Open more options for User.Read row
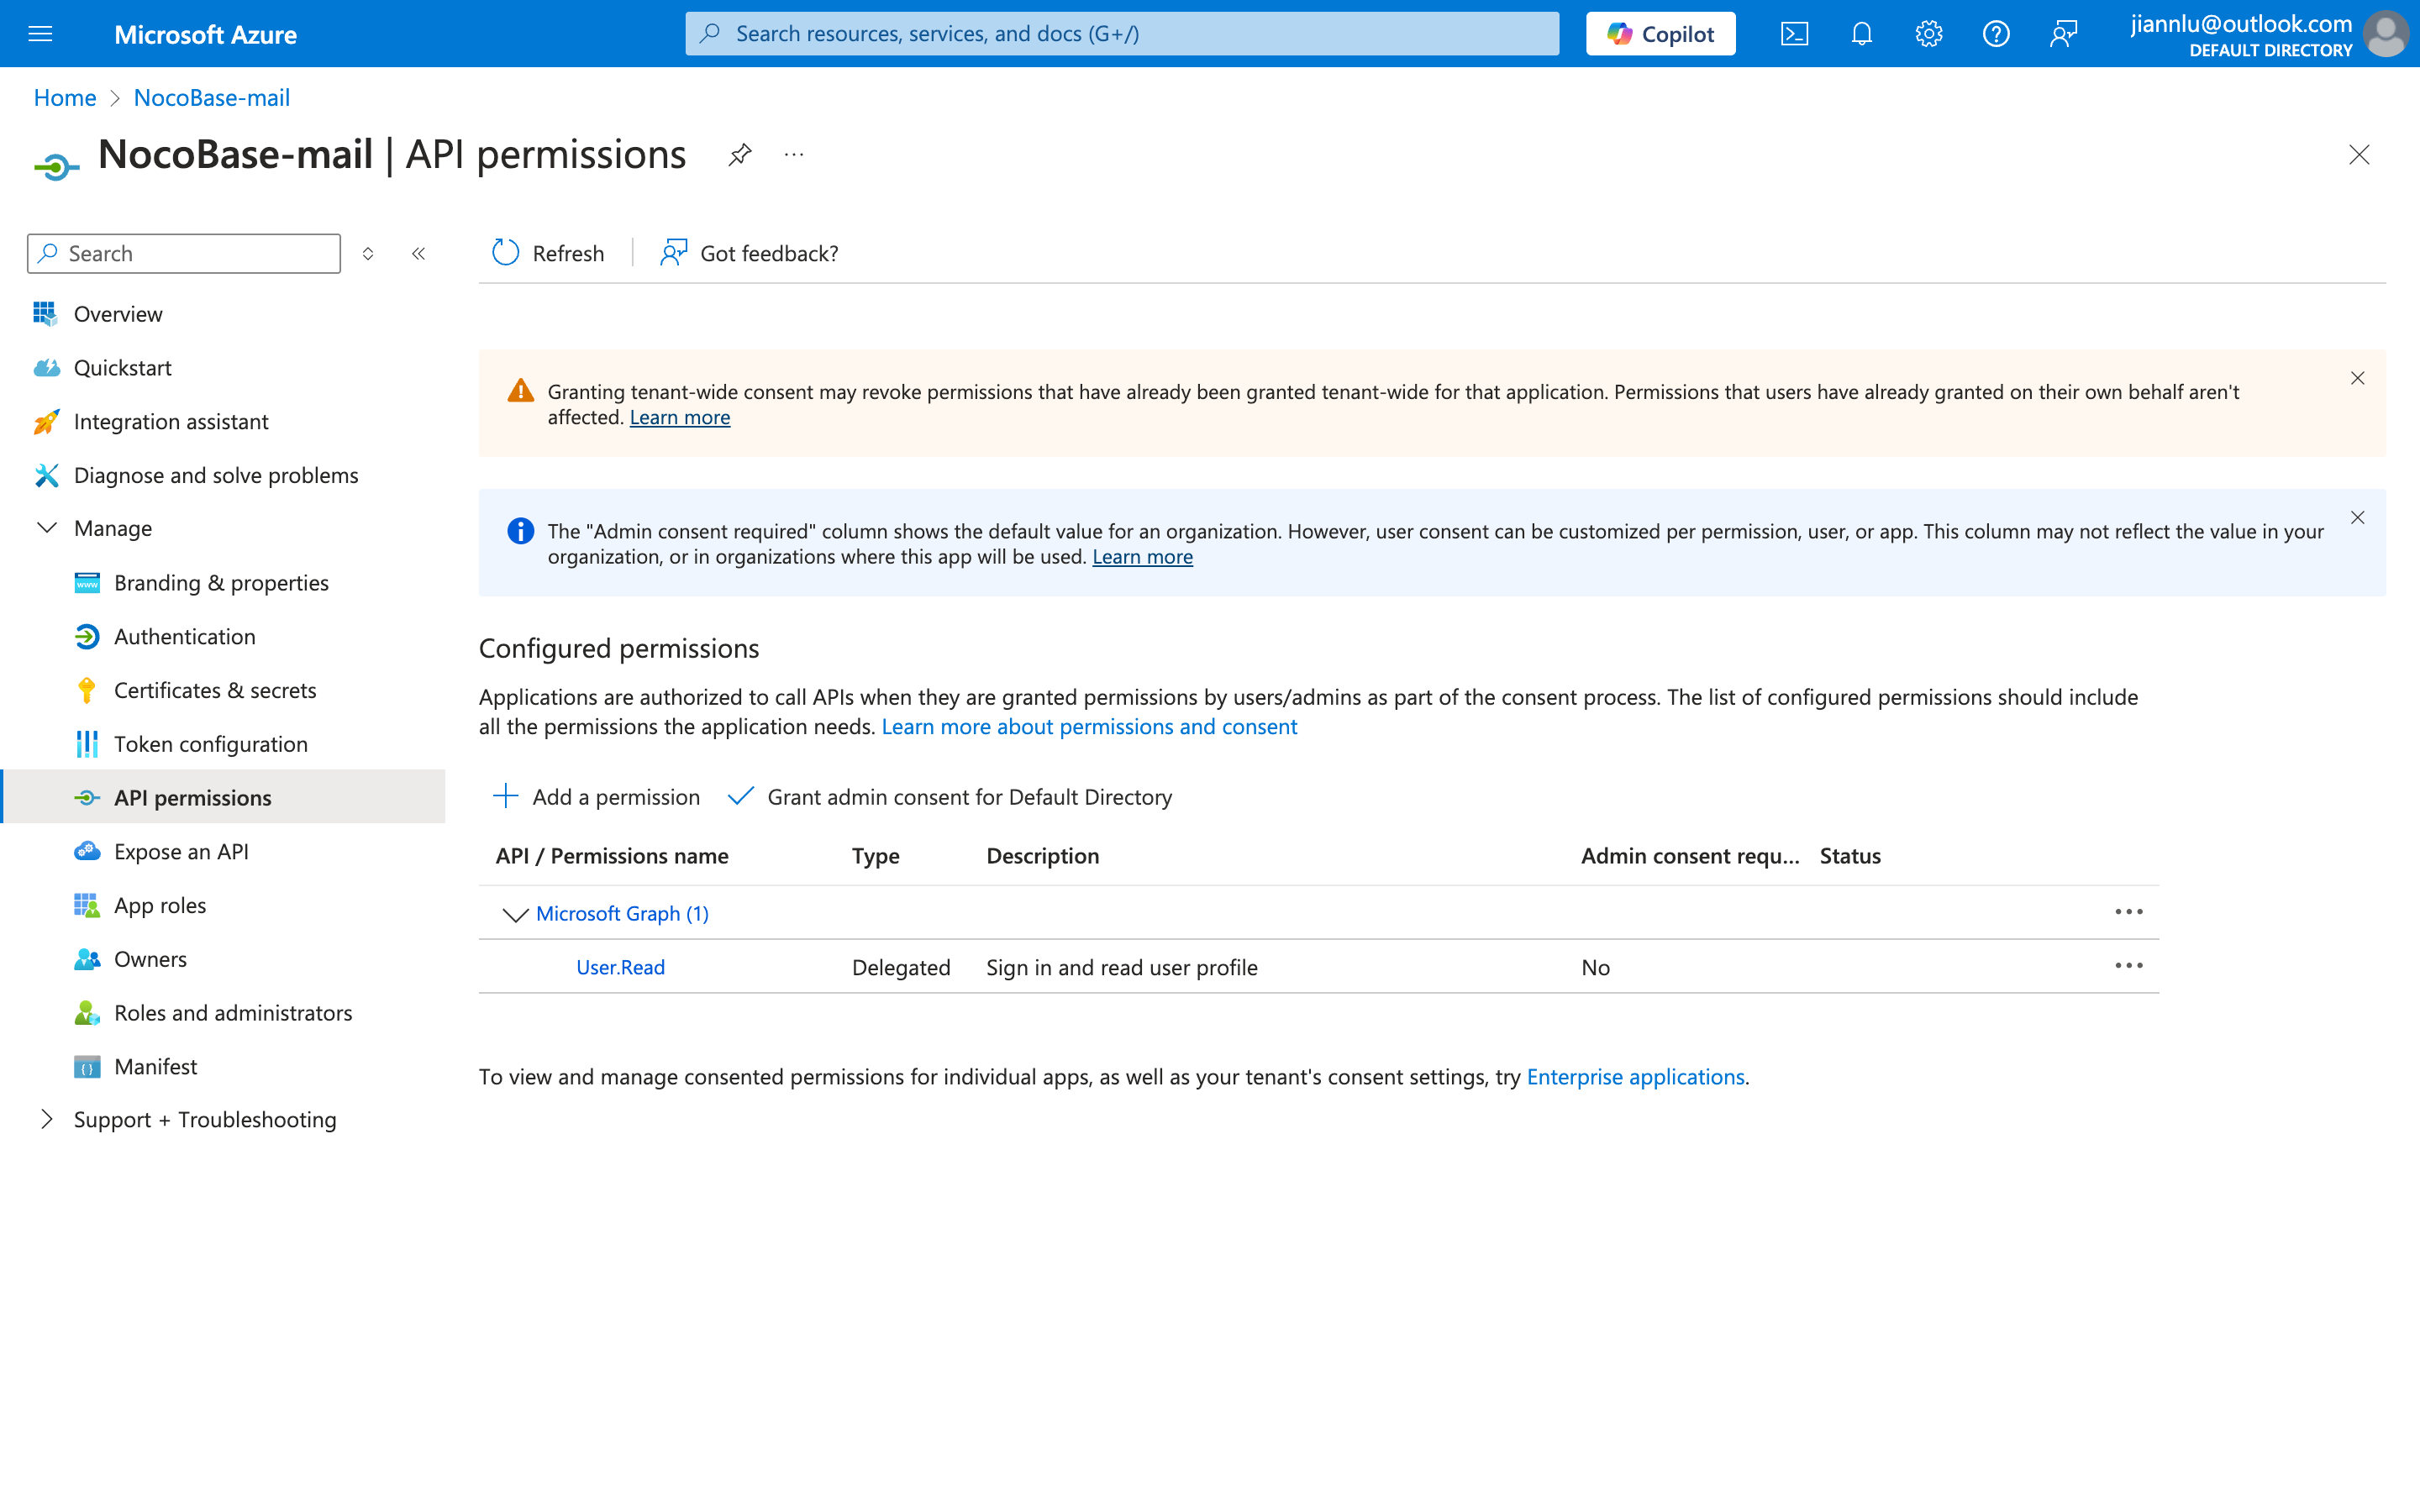 pos(2128,966)
